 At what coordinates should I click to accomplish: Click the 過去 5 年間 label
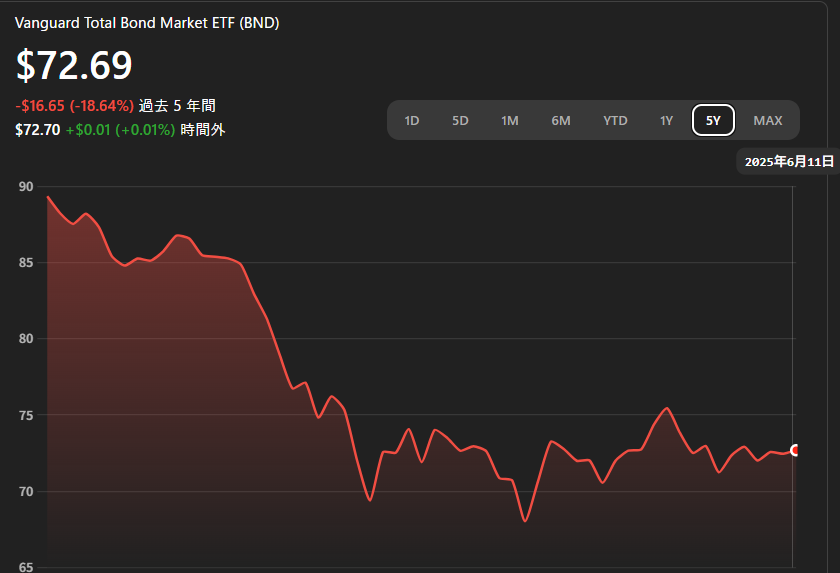point(177,105)
